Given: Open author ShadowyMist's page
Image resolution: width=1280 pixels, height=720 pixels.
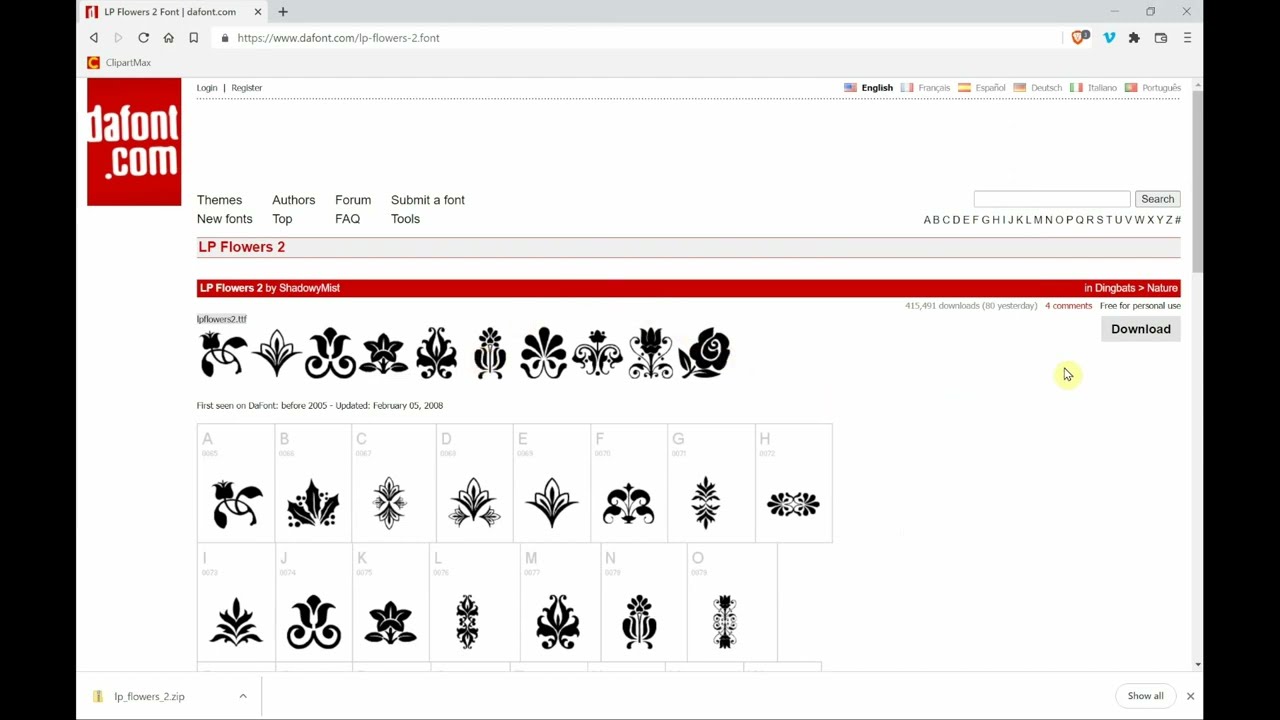Looking at the screenshot, I should click(x=309, y=288).
